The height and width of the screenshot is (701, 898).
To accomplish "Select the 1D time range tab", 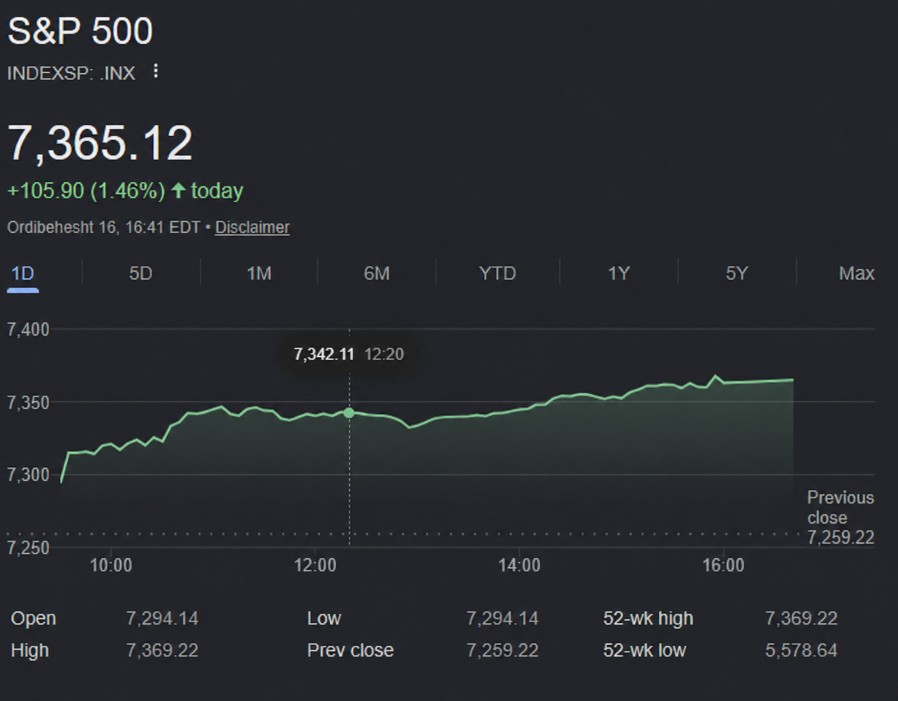I will [23, 273].
